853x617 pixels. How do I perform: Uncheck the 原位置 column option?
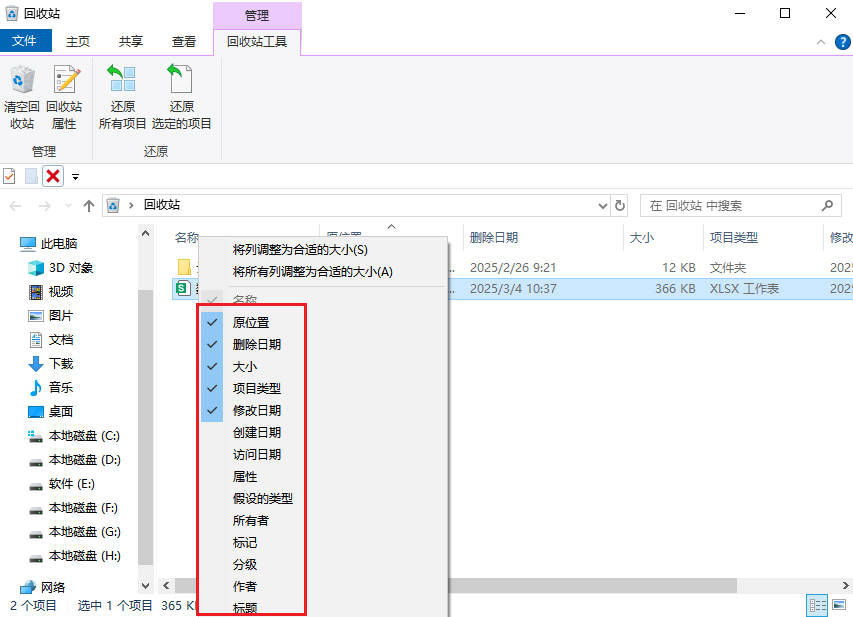click(251, 322)
